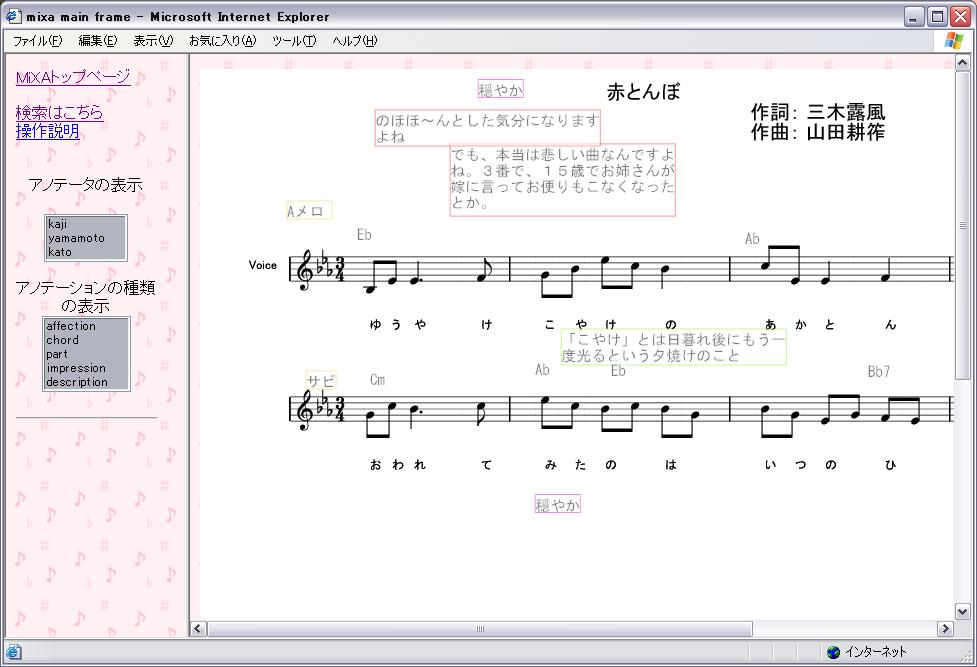Click the treble clef on the first staff
The height and width of the screenshot is (667, 977).
(x=305, y=271)
